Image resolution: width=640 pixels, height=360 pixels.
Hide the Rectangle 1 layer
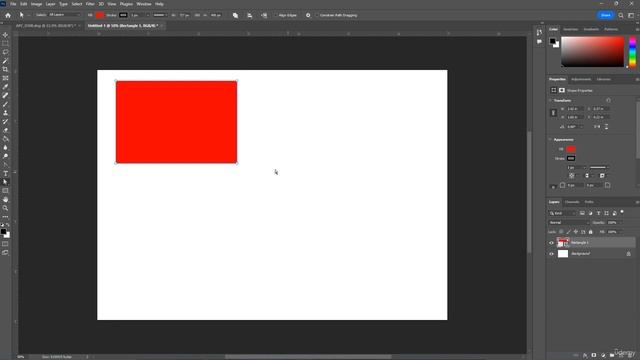tap(551, 243)
